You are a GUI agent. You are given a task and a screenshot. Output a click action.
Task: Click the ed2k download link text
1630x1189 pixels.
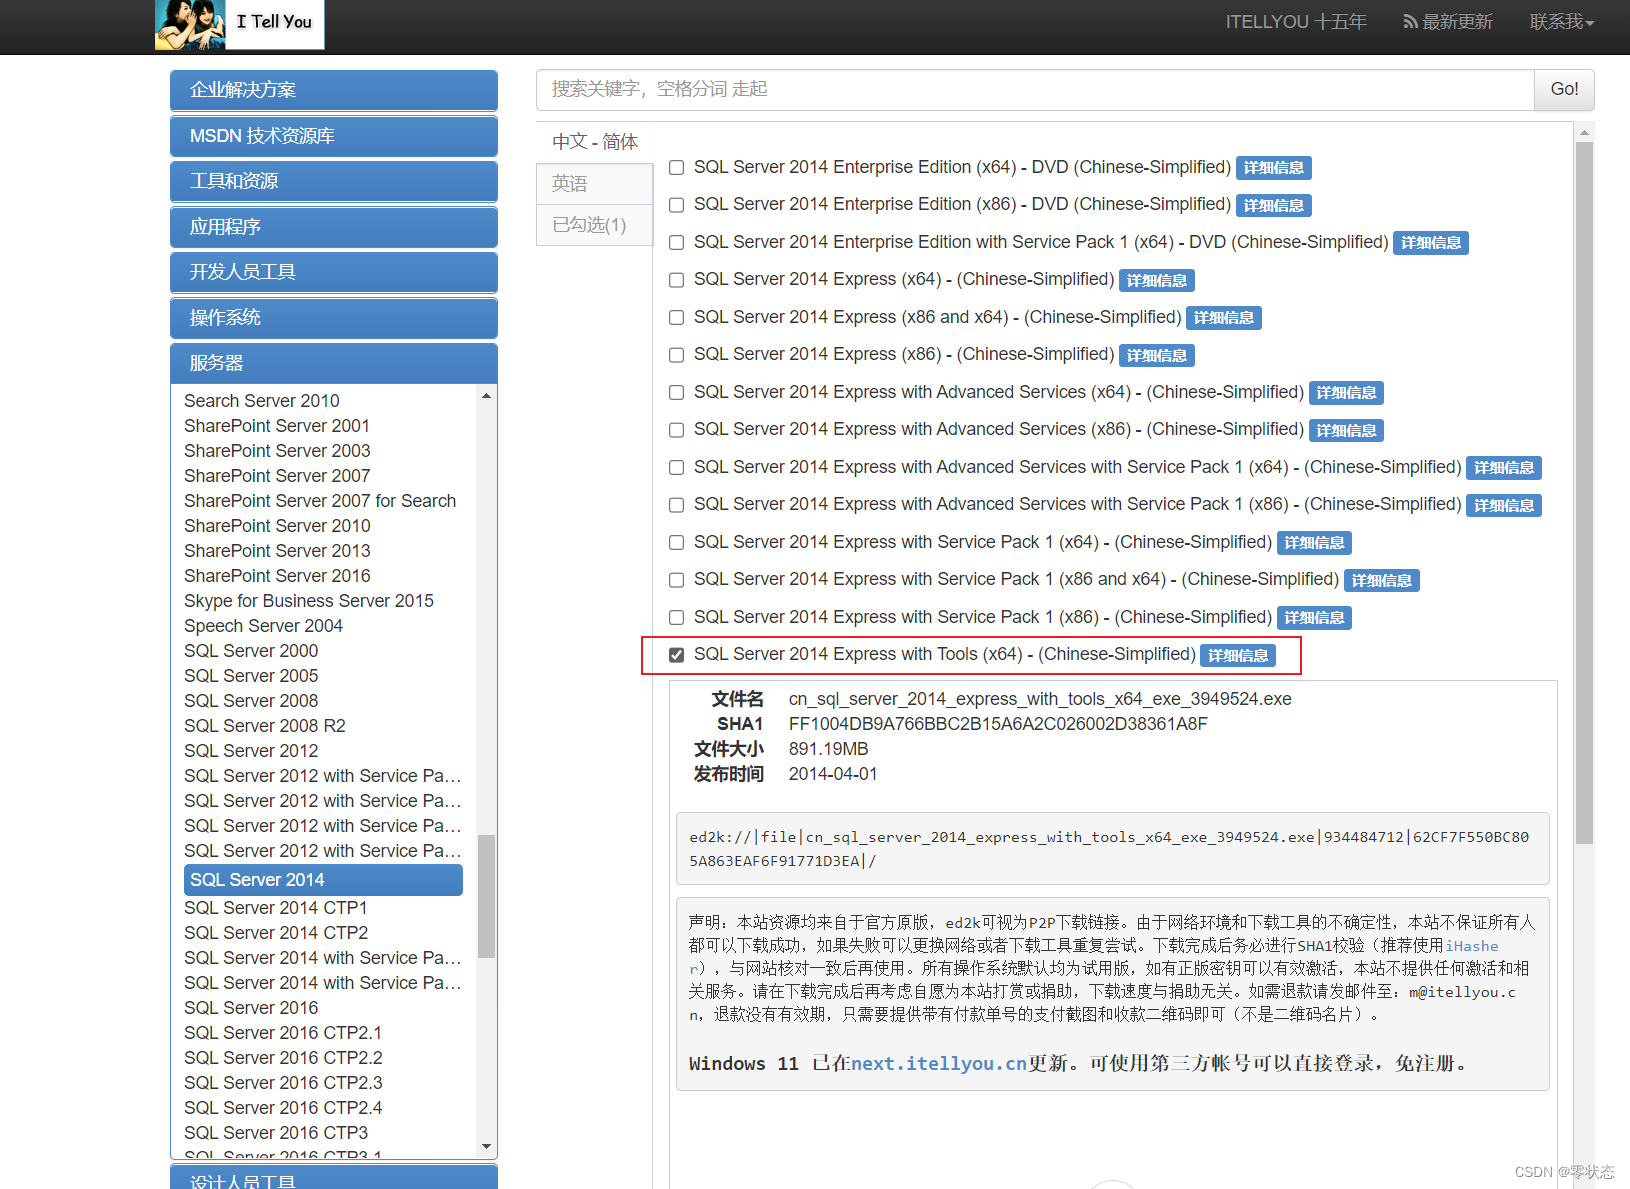[1109, 849]
